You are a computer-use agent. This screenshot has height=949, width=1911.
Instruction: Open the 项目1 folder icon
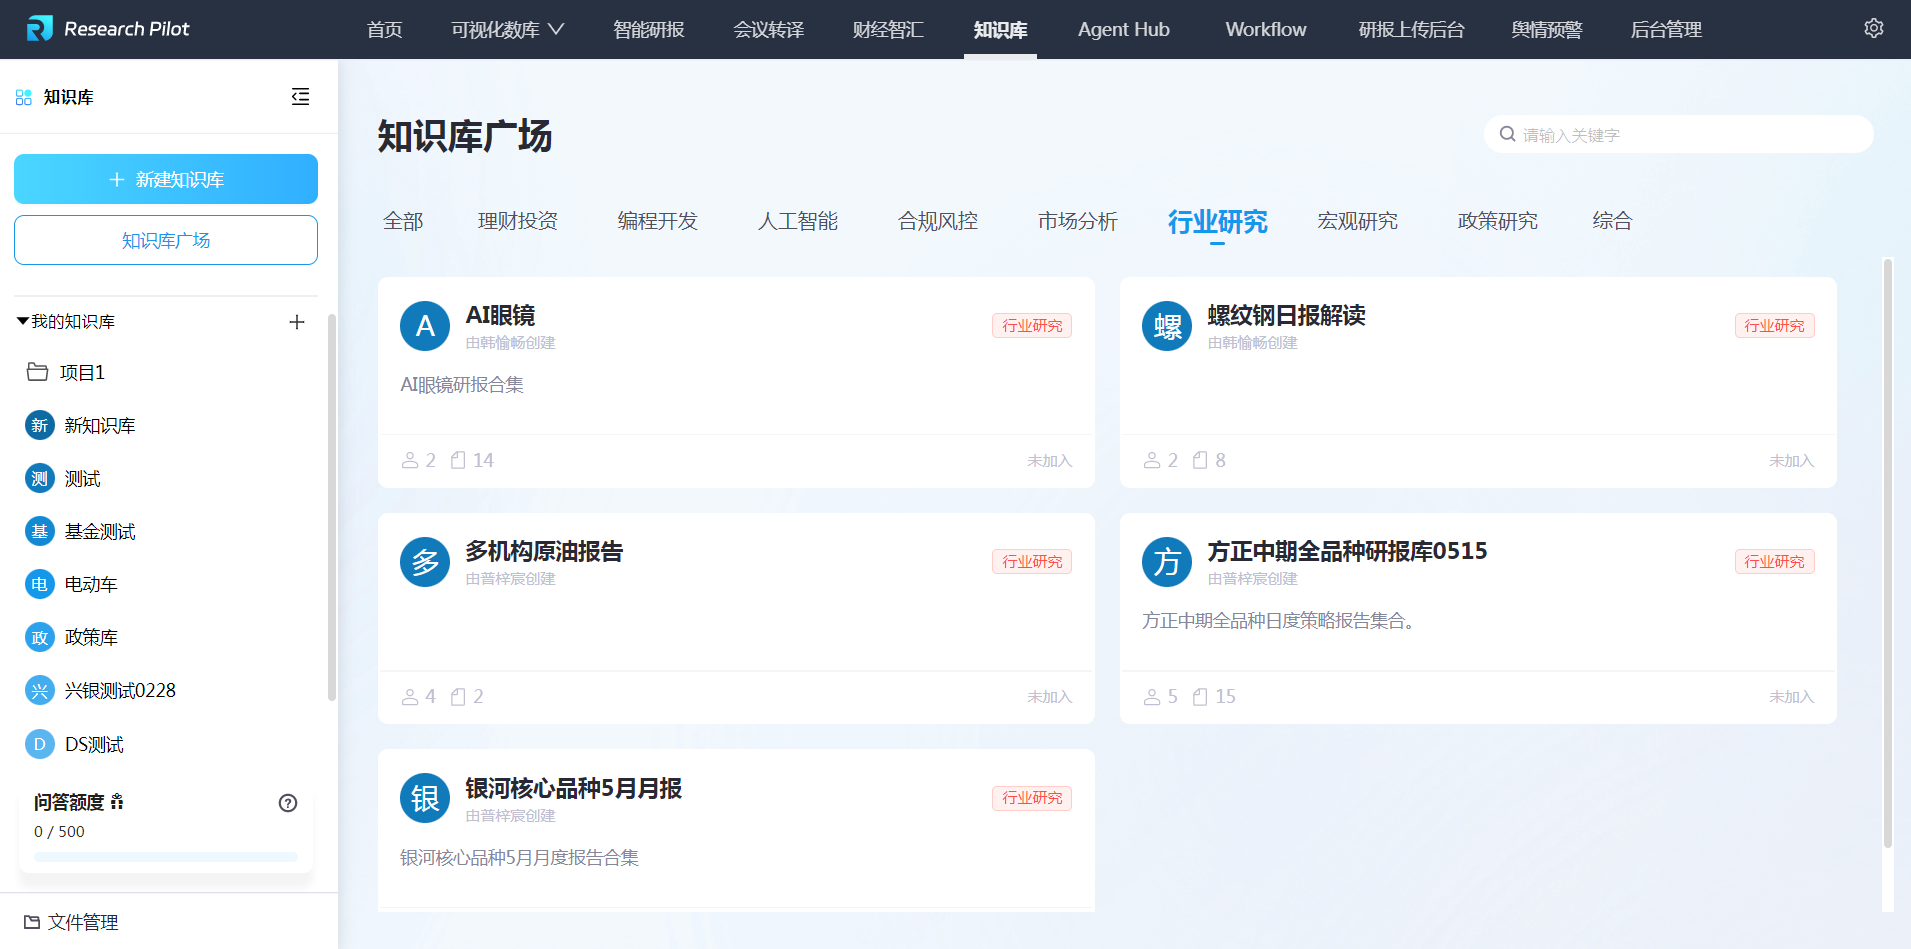pyautogui.click(x=38, y=372)
